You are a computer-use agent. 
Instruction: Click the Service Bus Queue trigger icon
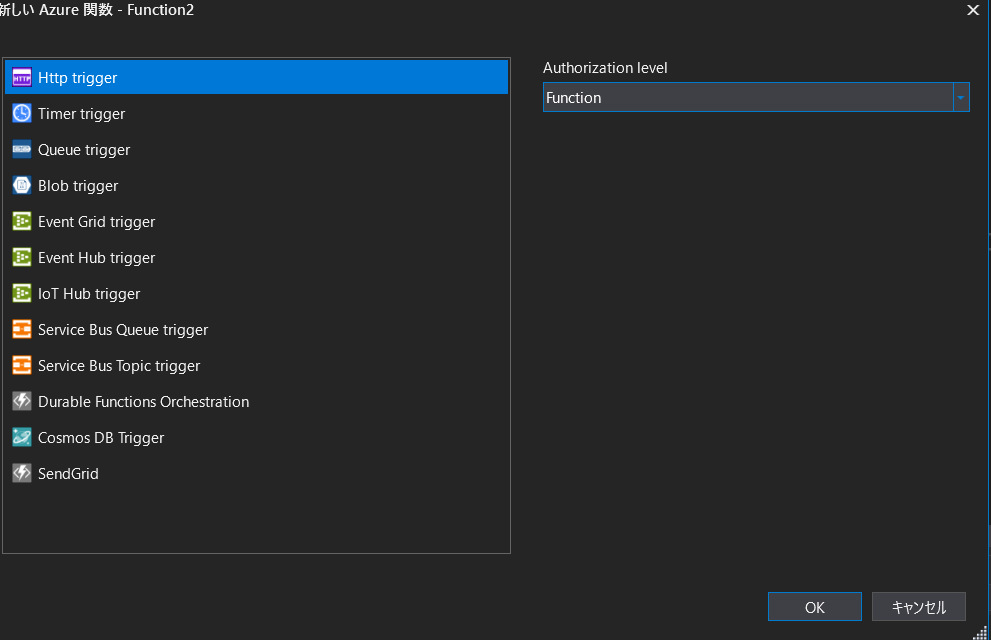click(x=21, y=330)
